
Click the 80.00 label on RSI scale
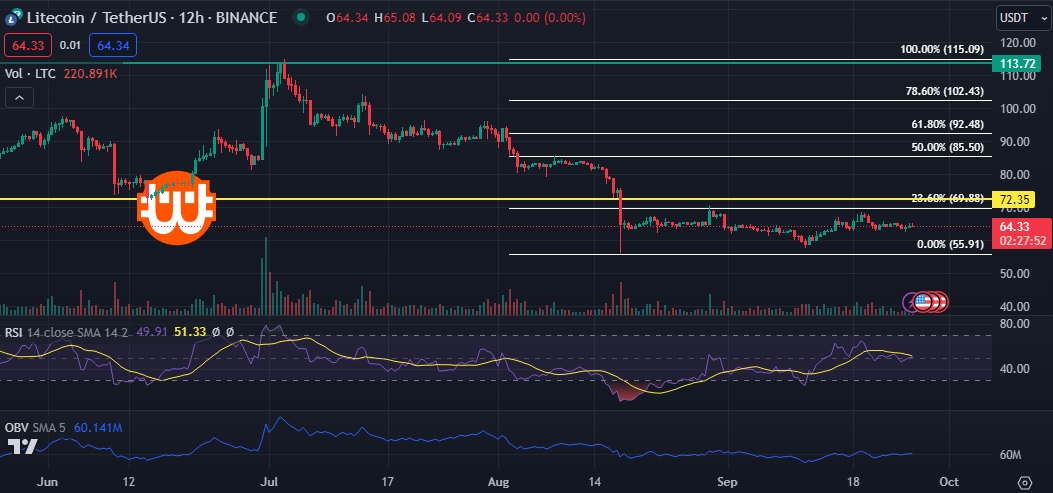tap(1016, 324)
